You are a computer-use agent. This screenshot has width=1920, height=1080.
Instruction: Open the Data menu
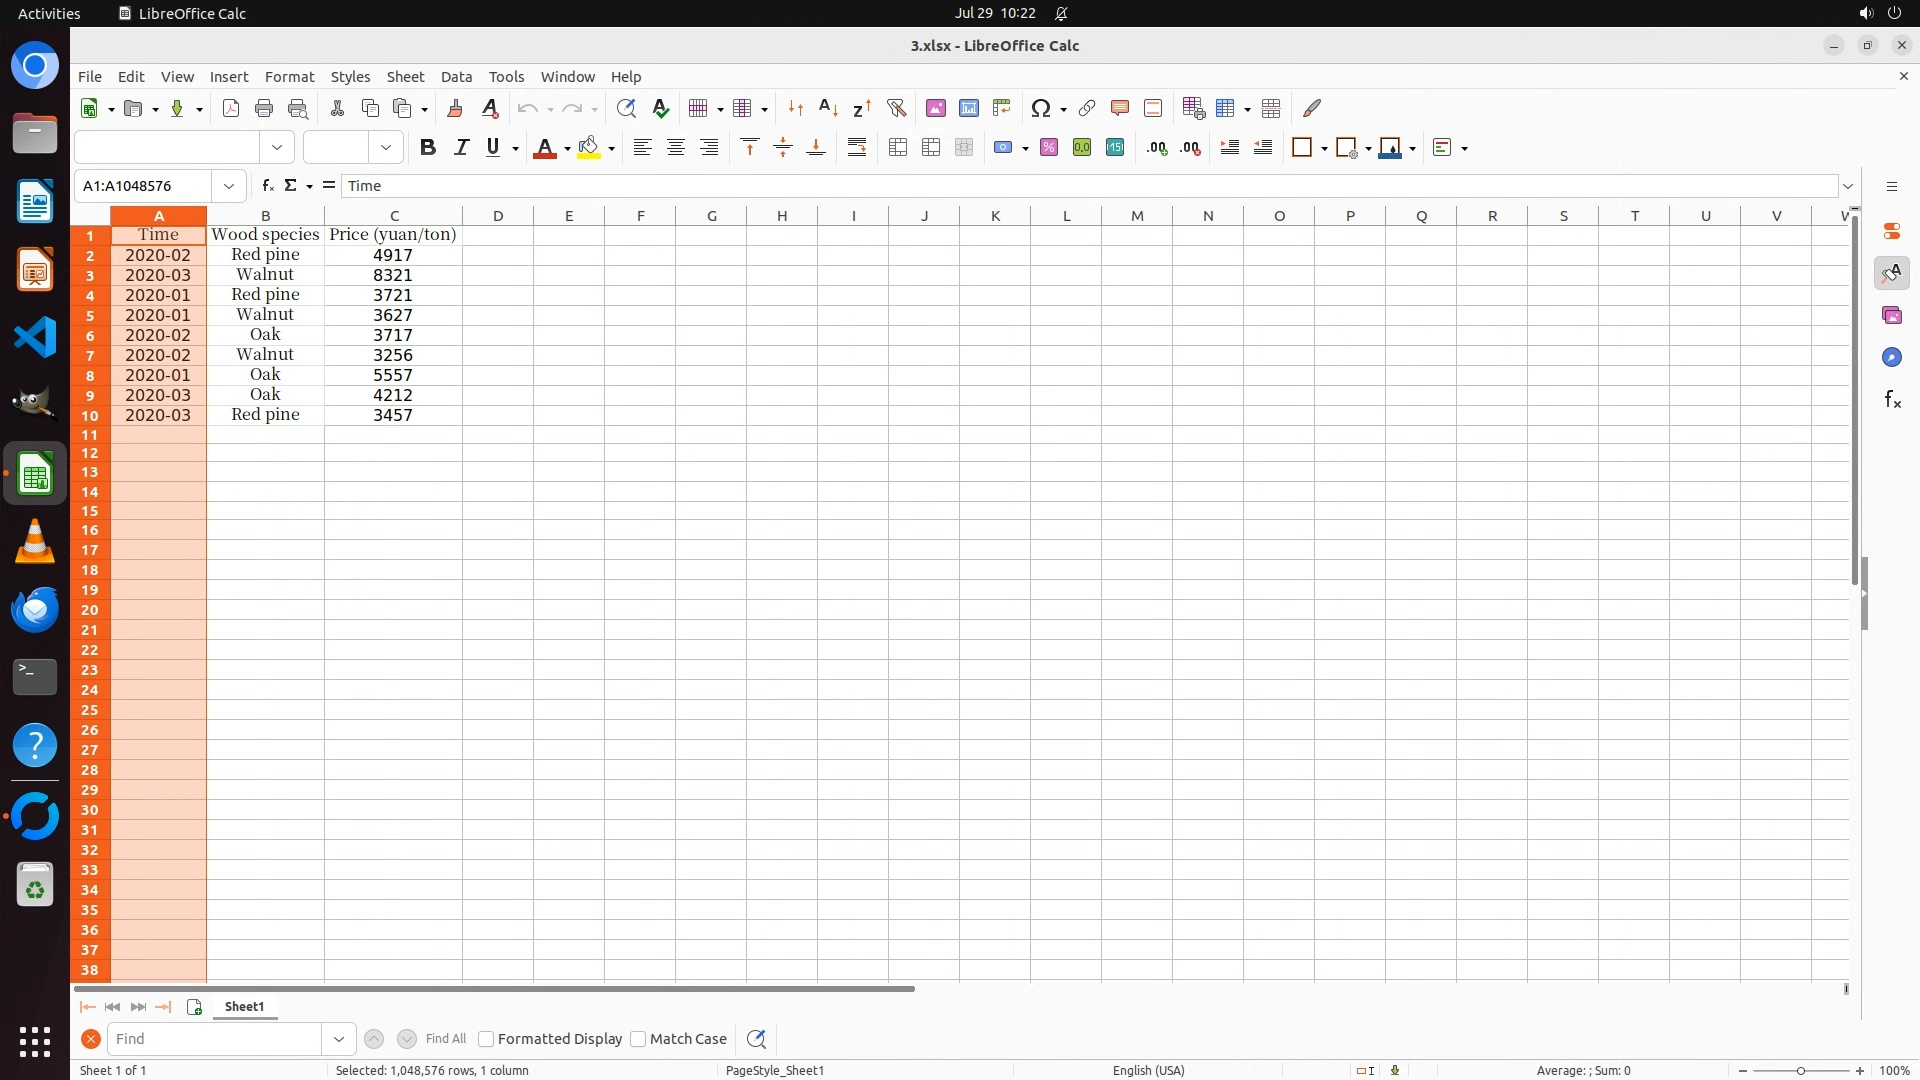tap(456, 77)
